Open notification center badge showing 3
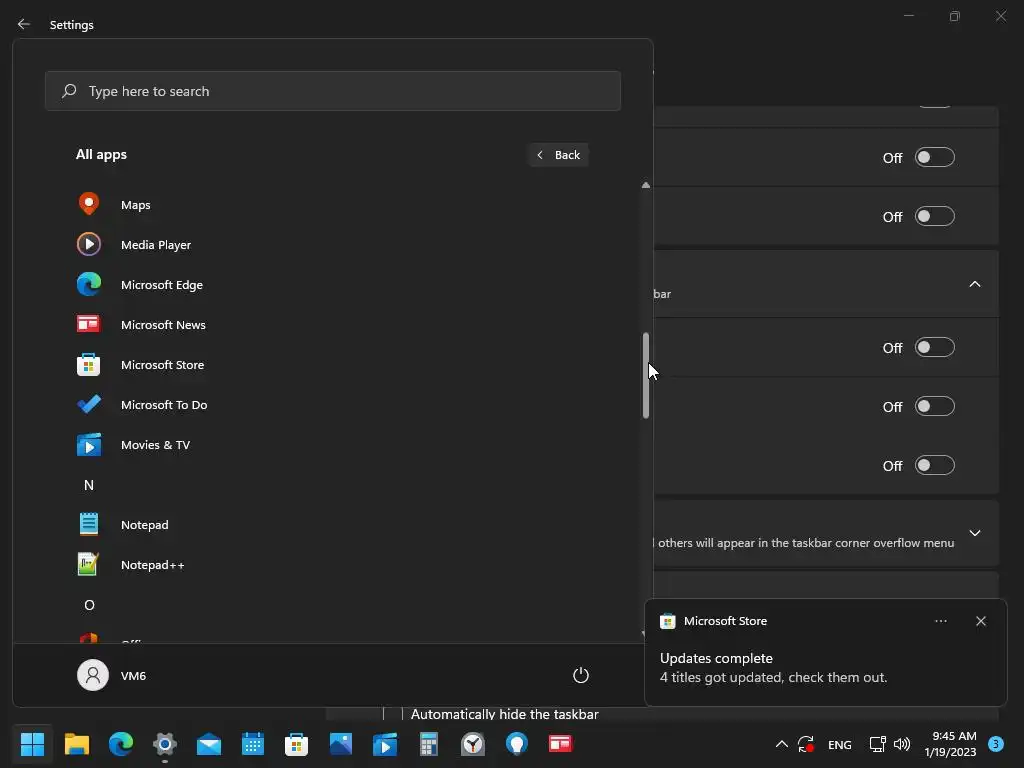This screenshot has height=768, width=1024. point(996,744)
